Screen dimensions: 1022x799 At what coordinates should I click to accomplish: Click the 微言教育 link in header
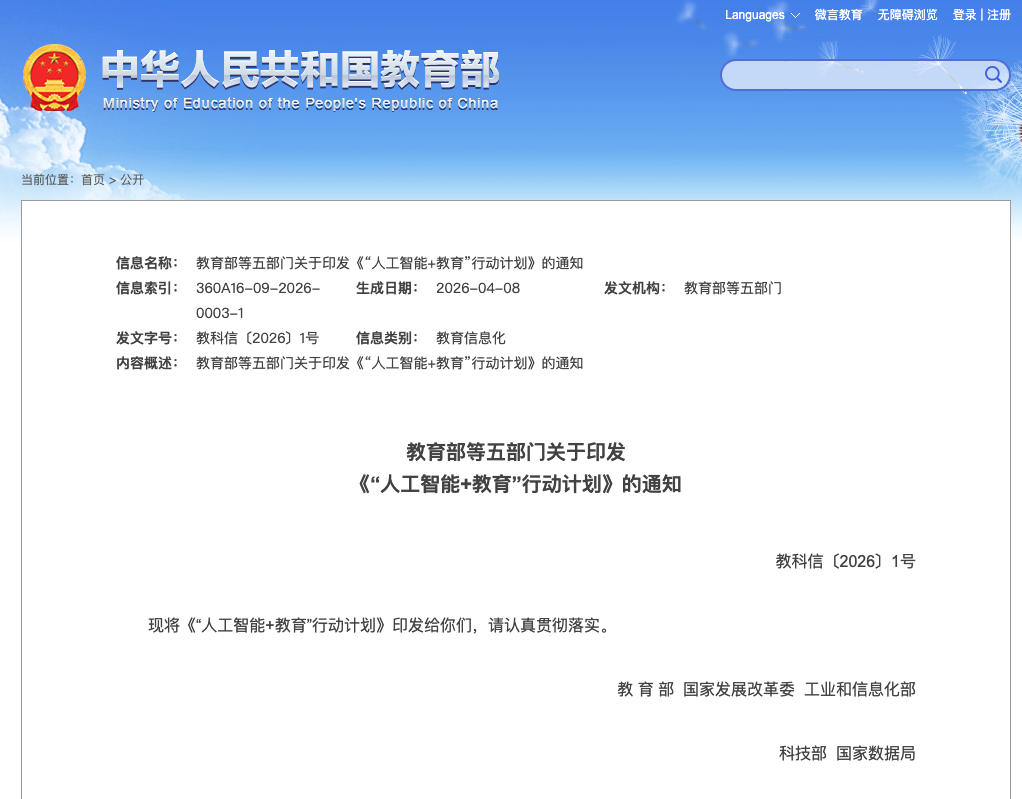tap(838, 15)
